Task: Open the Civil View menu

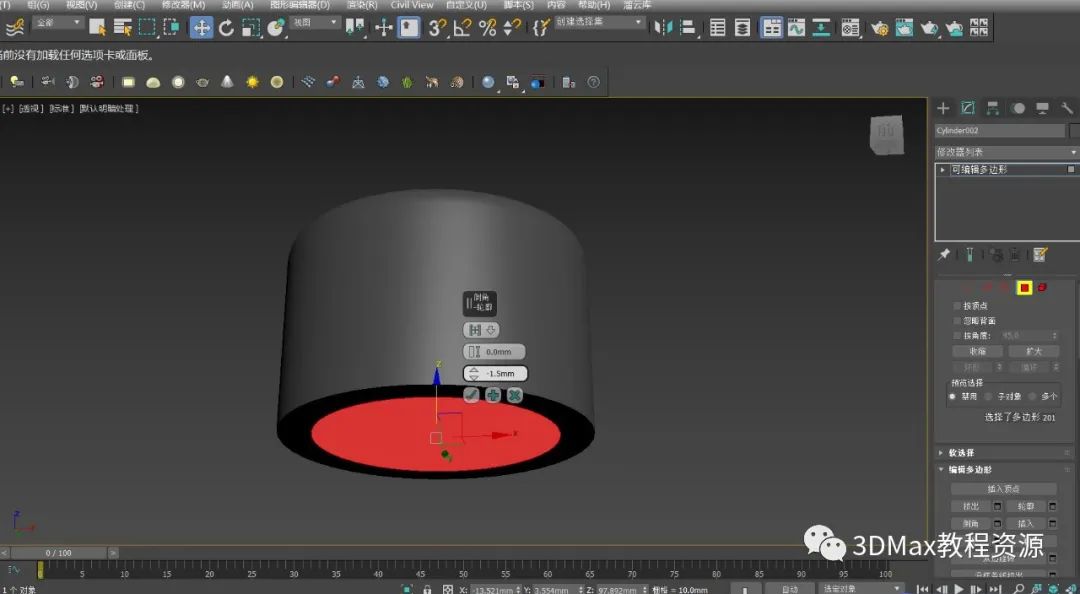Action: [x=412, y=5]
